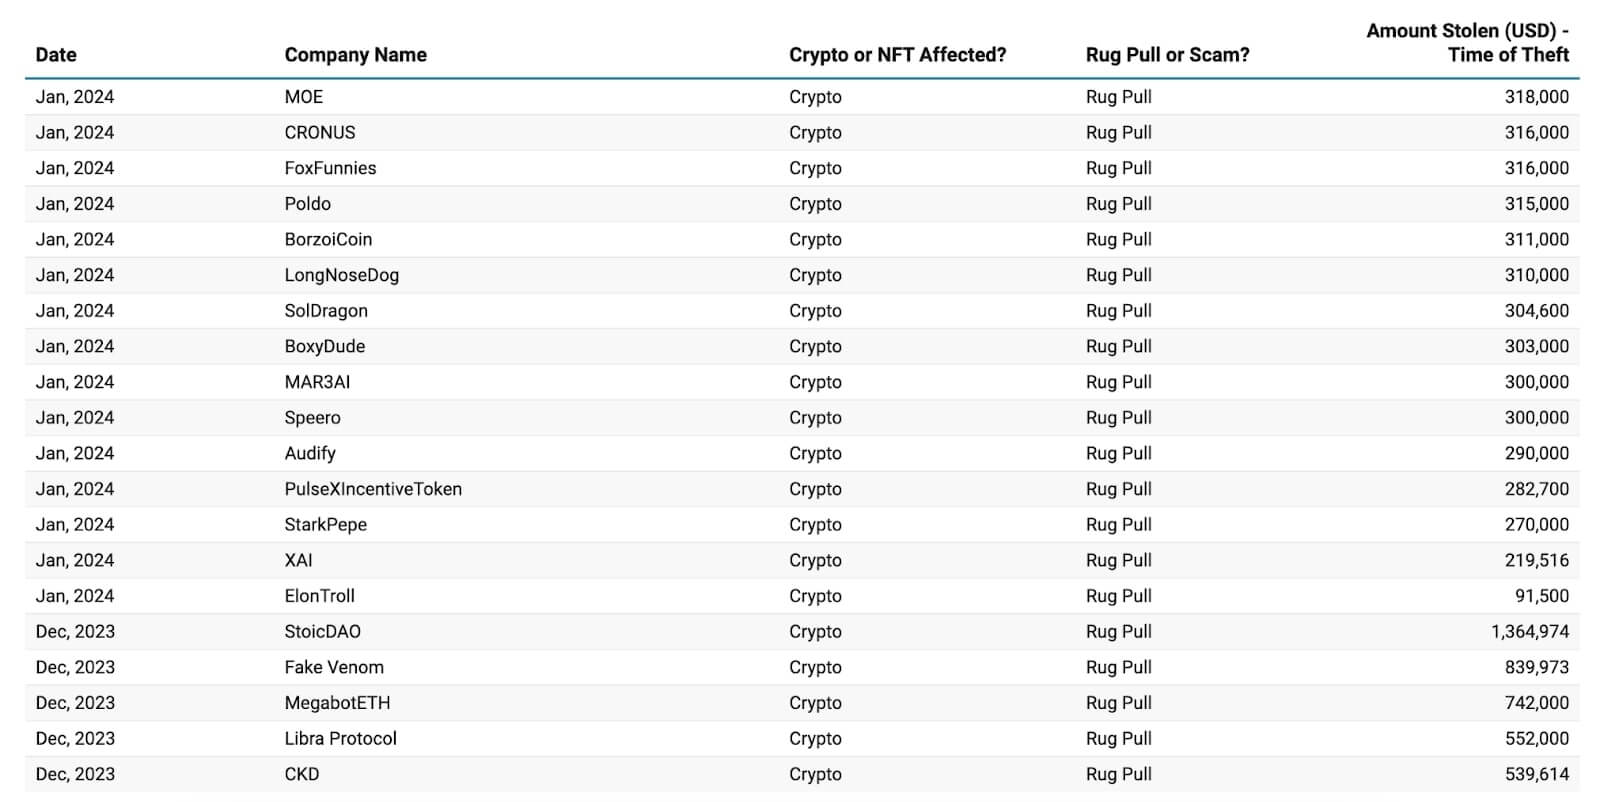Select the MOE company name cell
1600x802 pixels.
[x=304, y=97]
